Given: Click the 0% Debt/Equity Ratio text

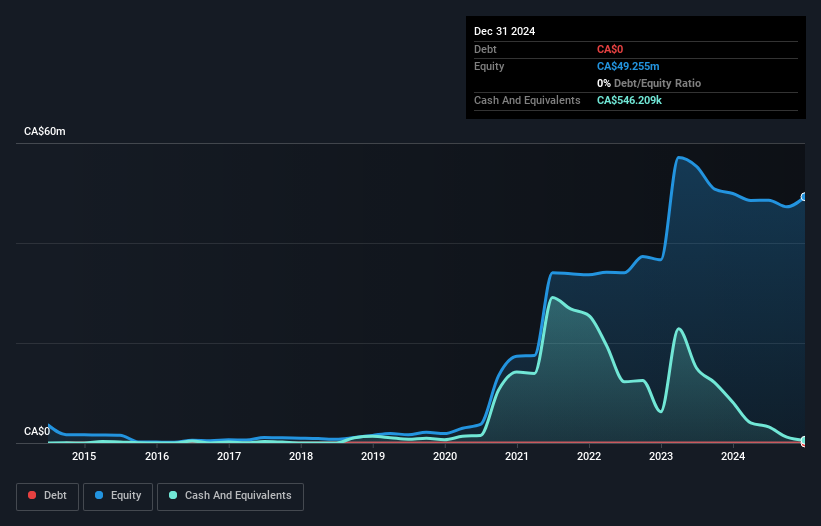Looking at the screenshot, I should [x=649, y=83].
